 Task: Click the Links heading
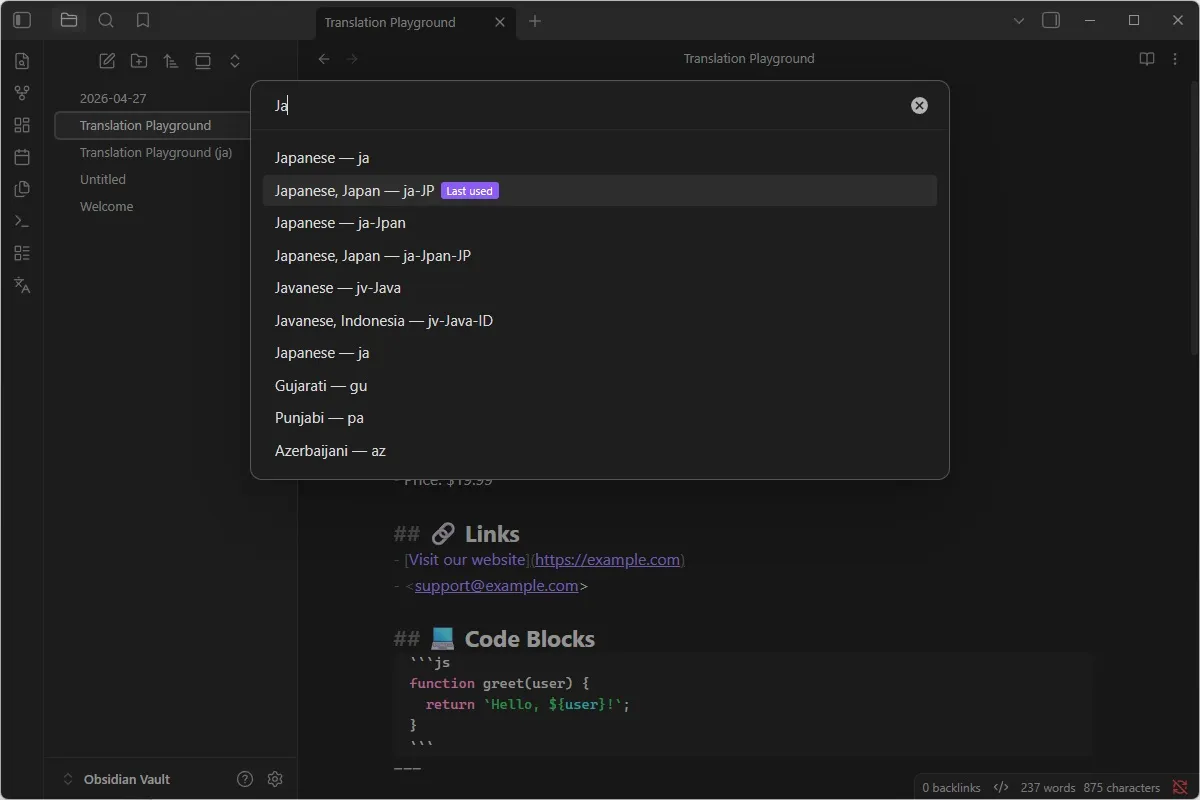492,534
